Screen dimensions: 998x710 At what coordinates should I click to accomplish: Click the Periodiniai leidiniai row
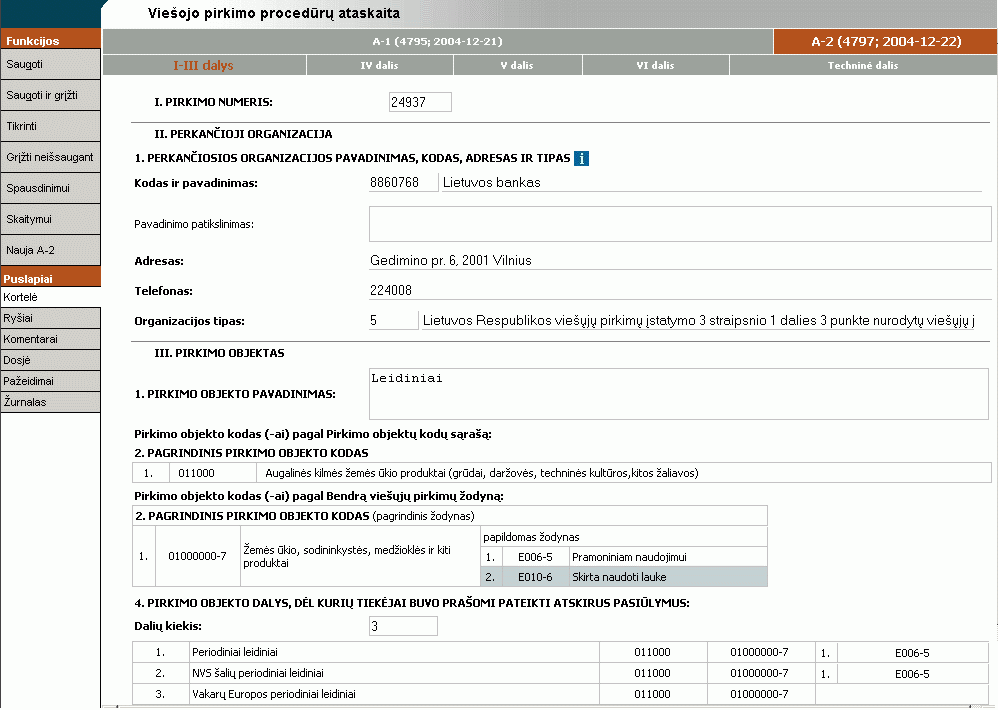pos(560,653)
